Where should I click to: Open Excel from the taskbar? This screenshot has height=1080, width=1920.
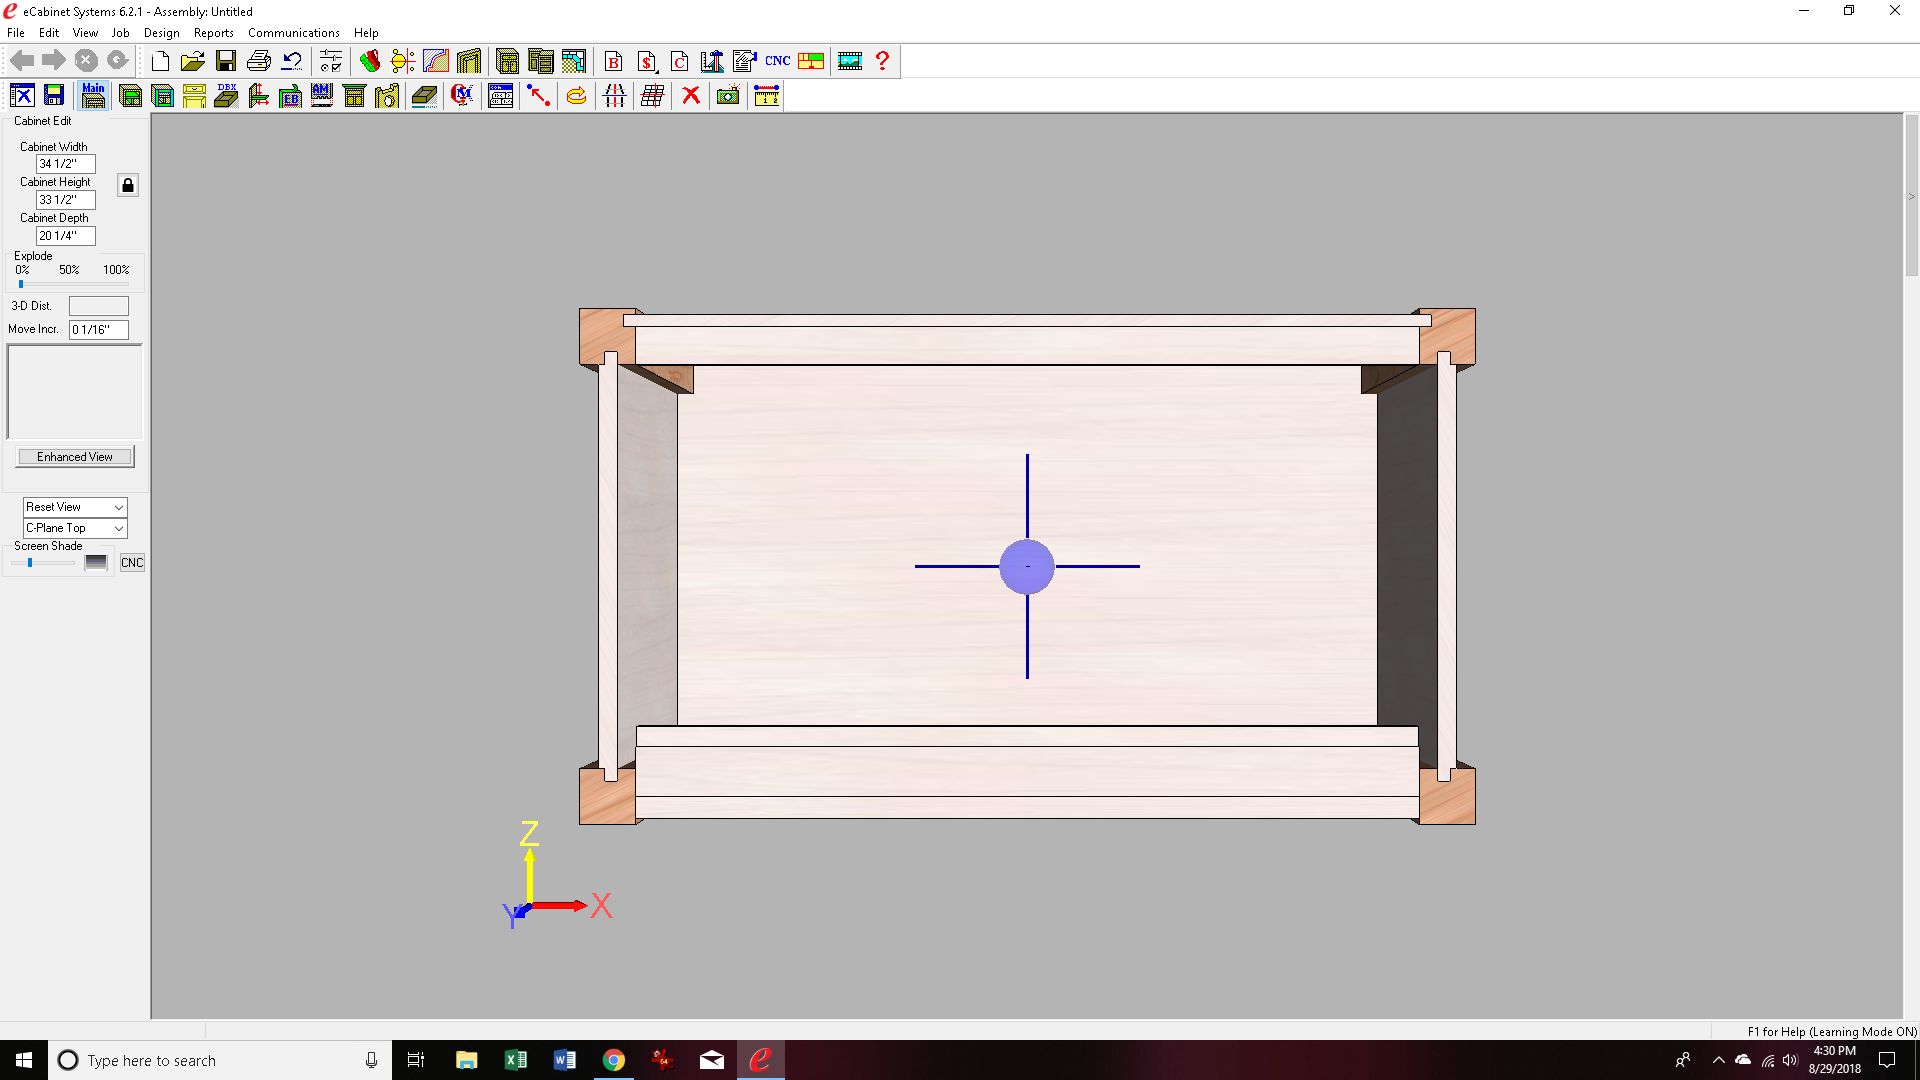pyautogui.click(x=516, y=1060)
